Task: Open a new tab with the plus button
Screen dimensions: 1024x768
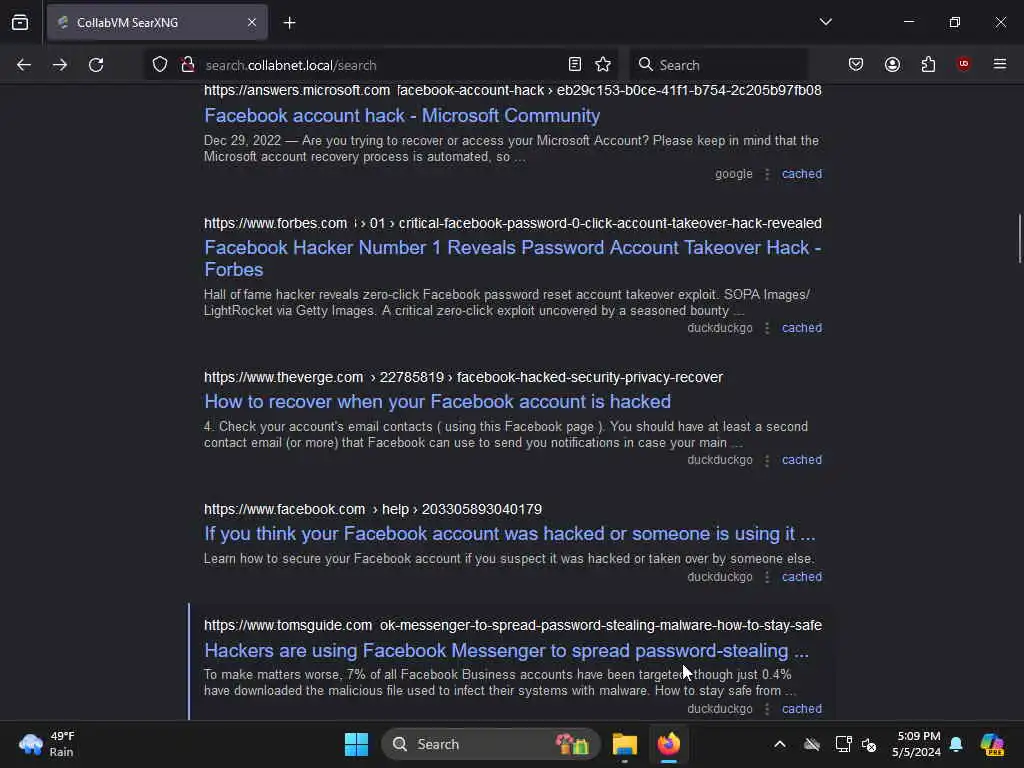Action: pyautogui.click(x=289, y=23)
